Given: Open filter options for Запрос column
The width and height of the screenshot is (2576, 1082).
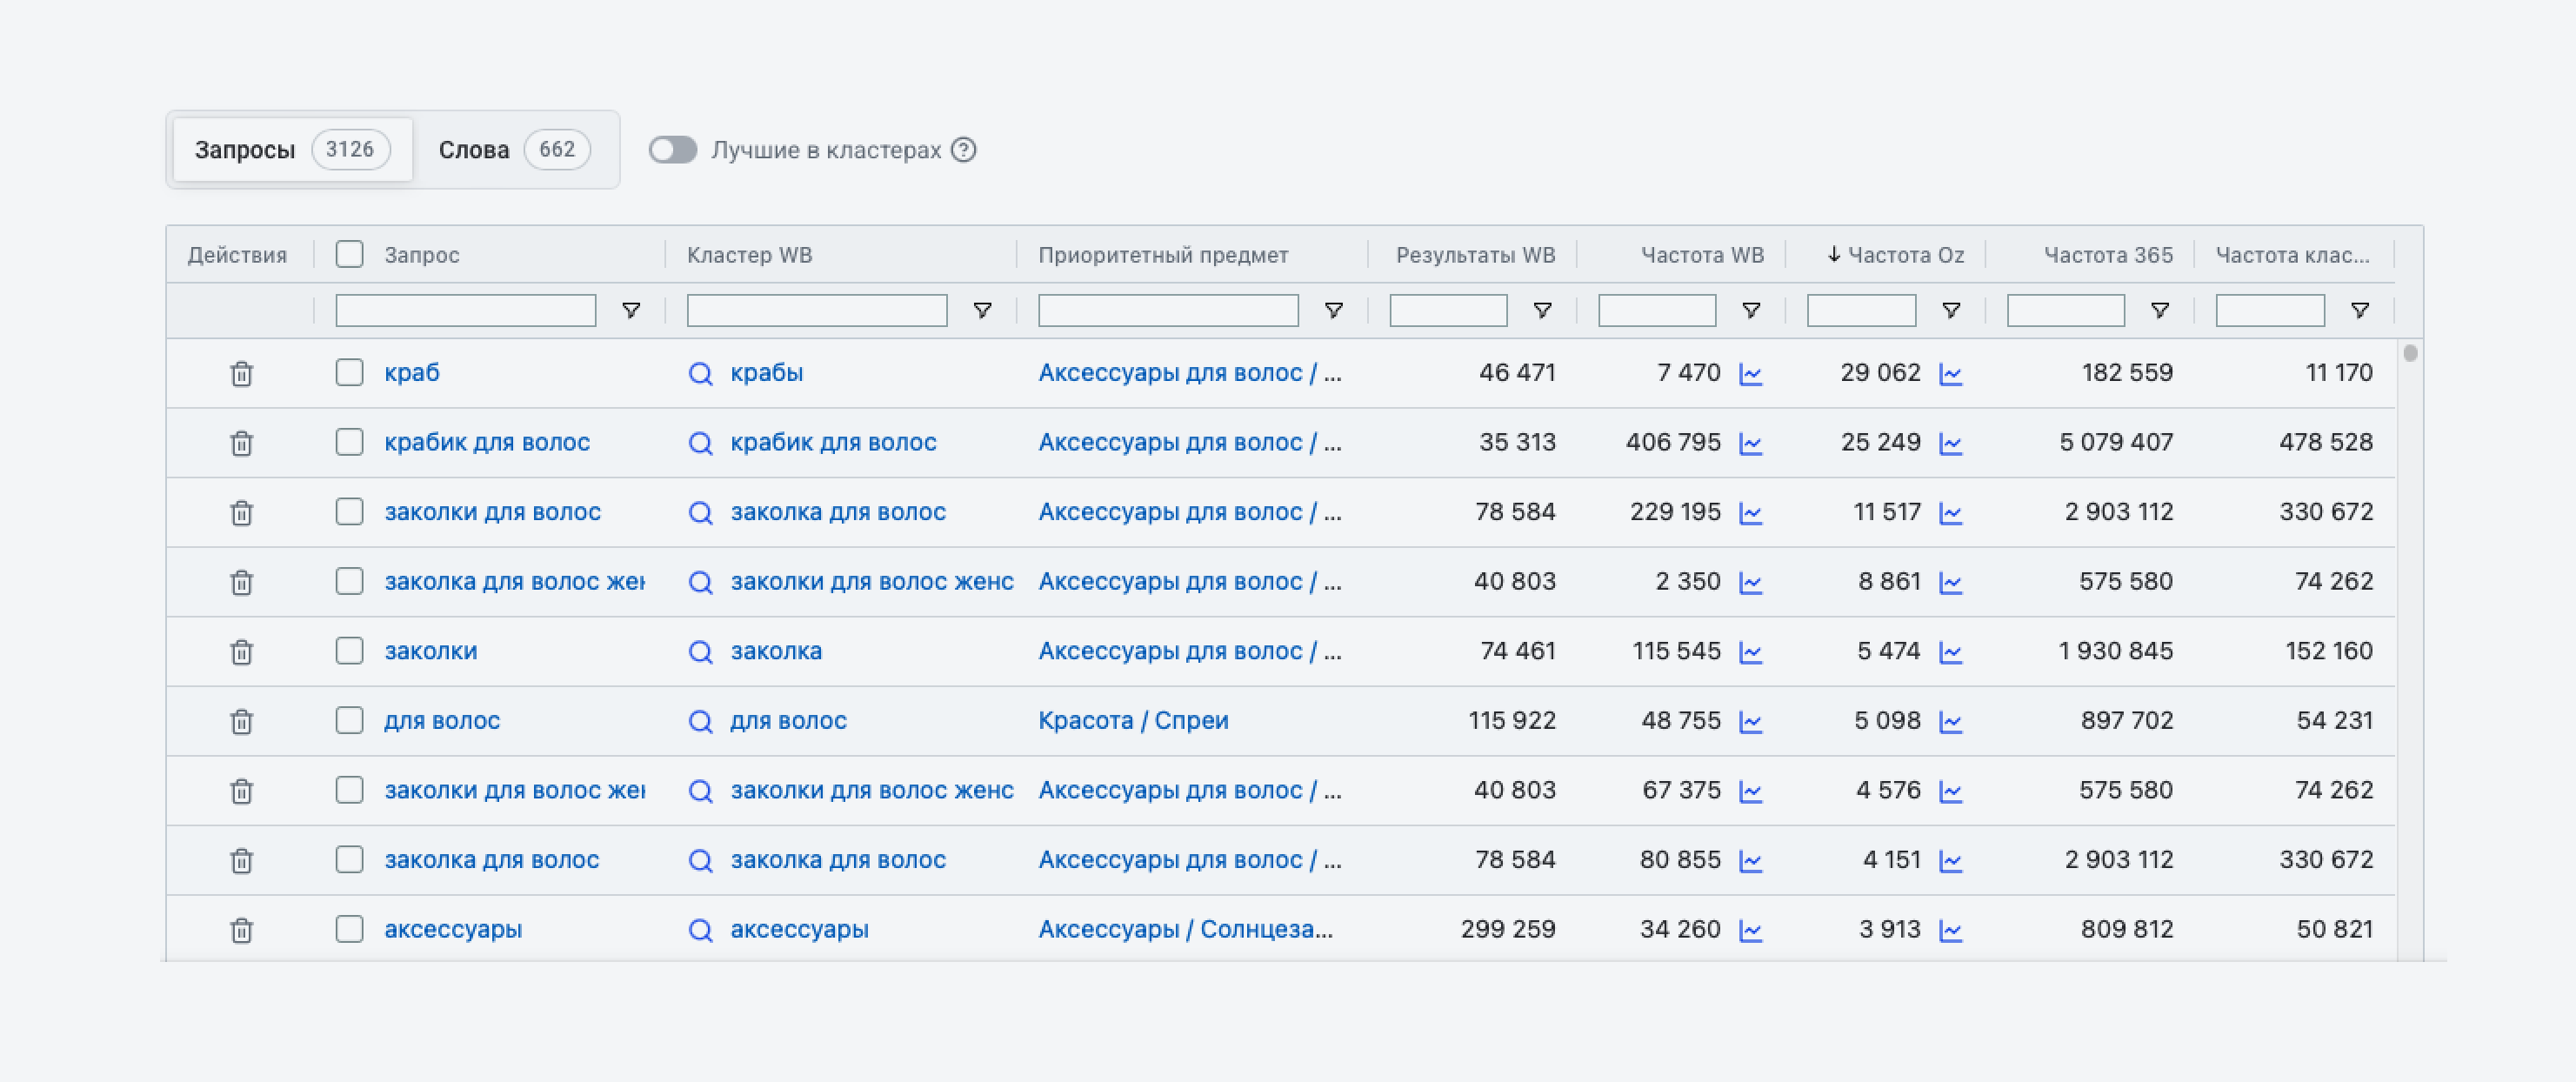Looking at the screenshot, I should [631, 311].
